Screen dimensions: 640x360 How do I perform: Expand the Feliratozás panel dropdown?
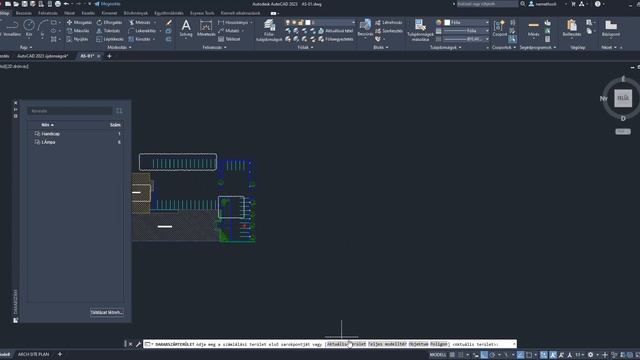tap(214, 47)
